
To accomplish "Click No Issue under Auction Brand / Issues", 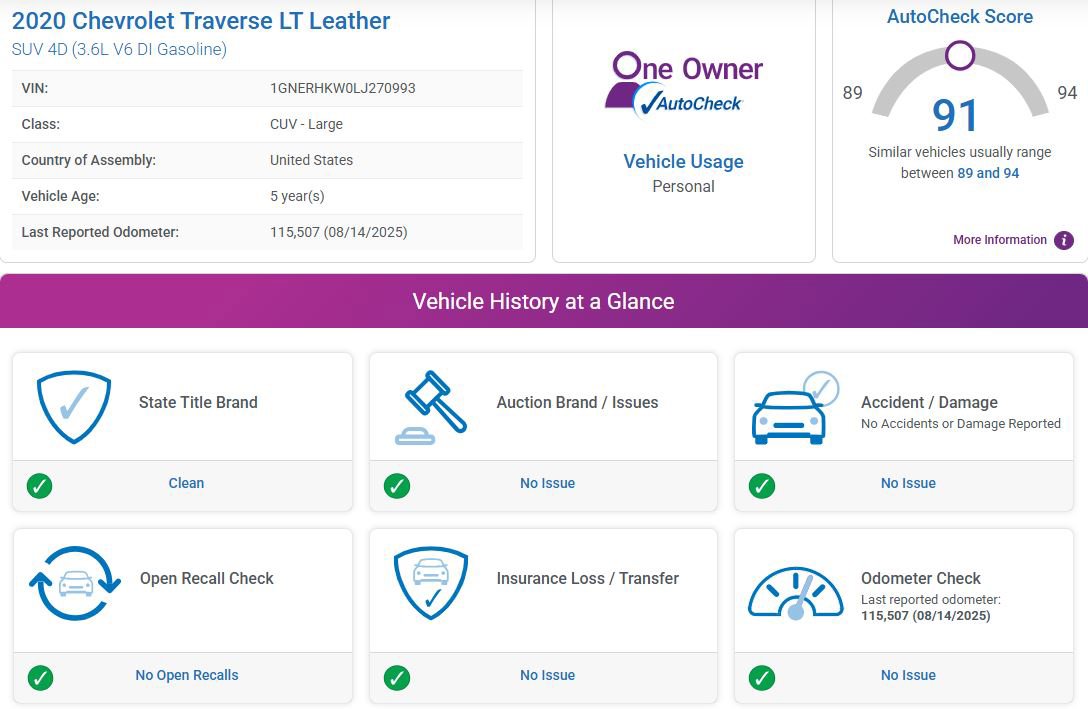I will [547, 483].
